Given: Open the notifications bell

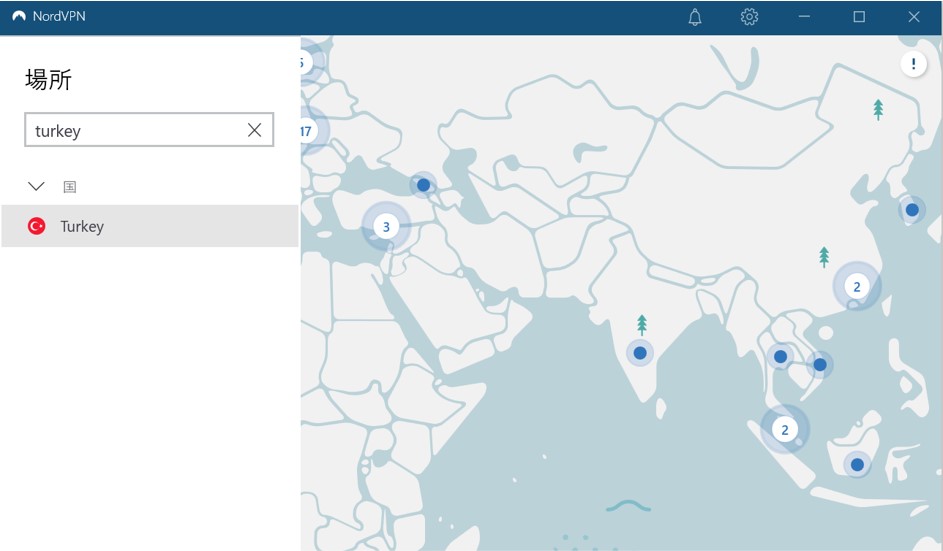Looking at the screenshot, I should pyautogui.click(x=695, y=17).
